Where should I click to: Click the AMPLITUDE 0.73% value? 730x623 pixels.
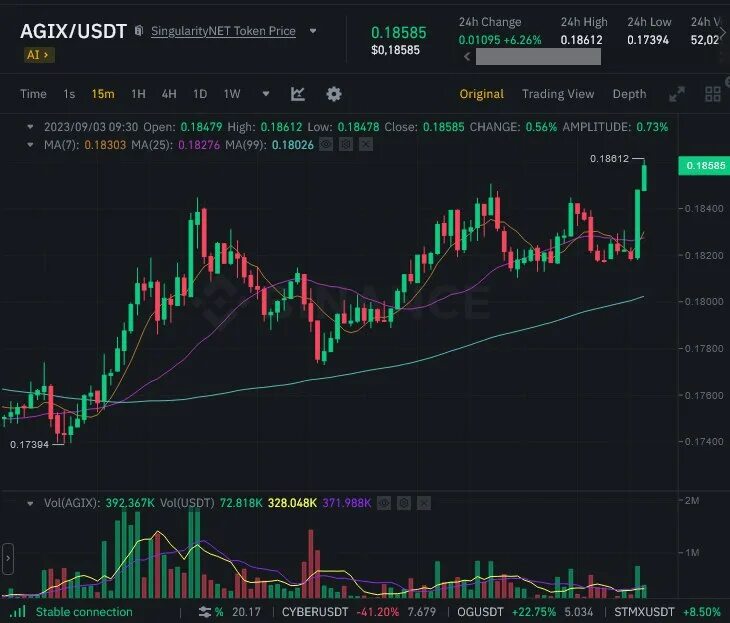tap(652, 127)
